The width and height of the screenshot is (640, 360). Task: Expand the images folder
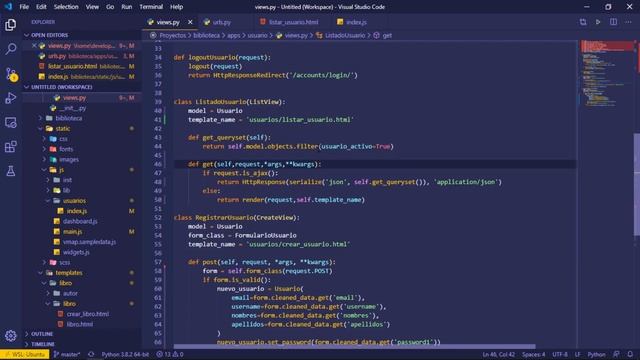coord(69,160)
